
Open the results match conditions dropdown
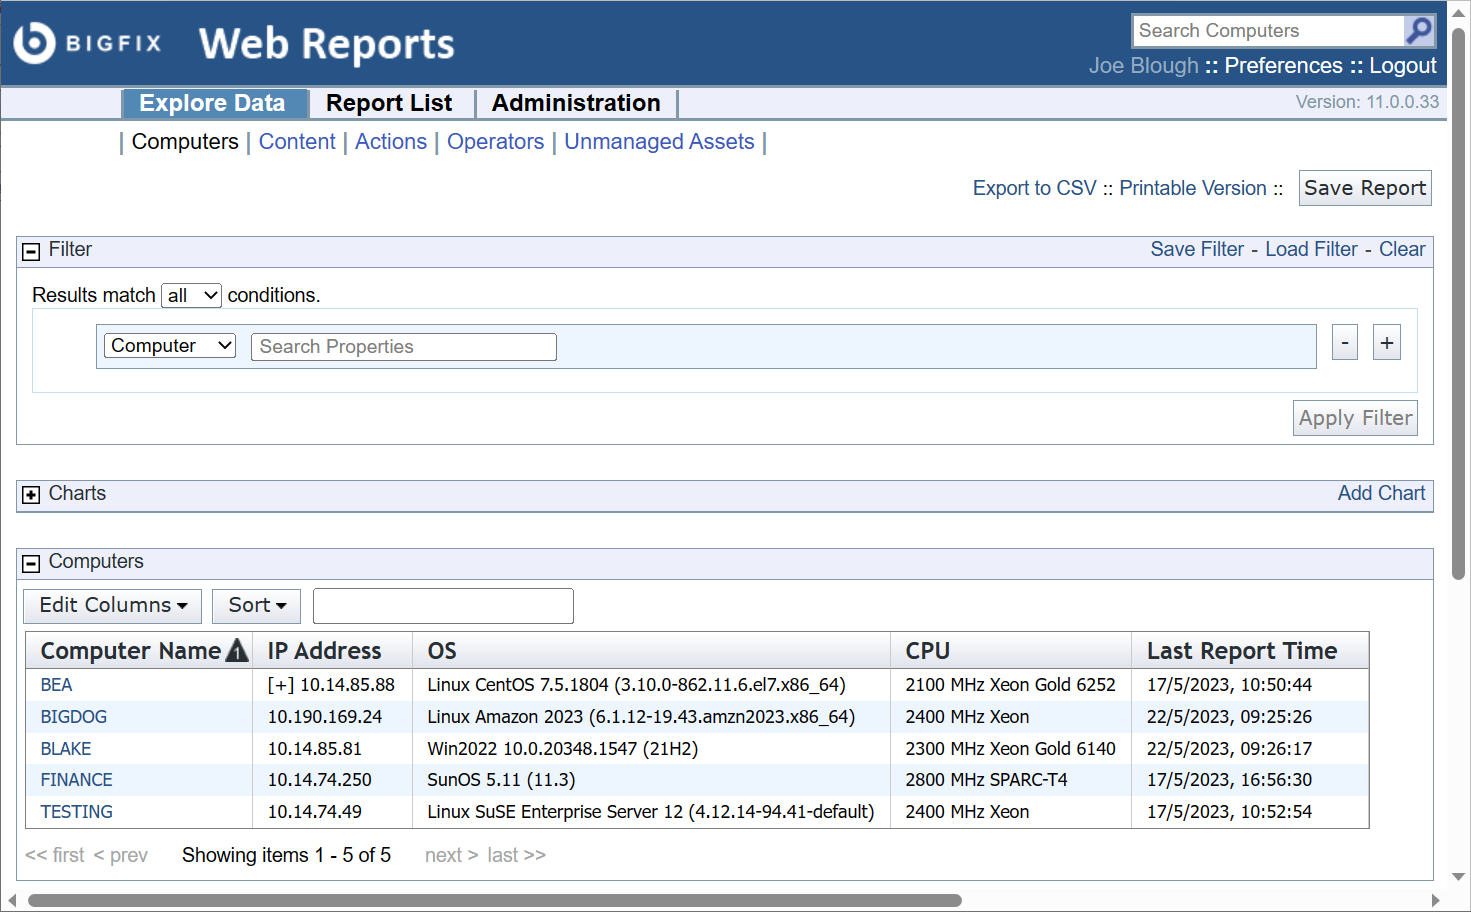point(191,295)
